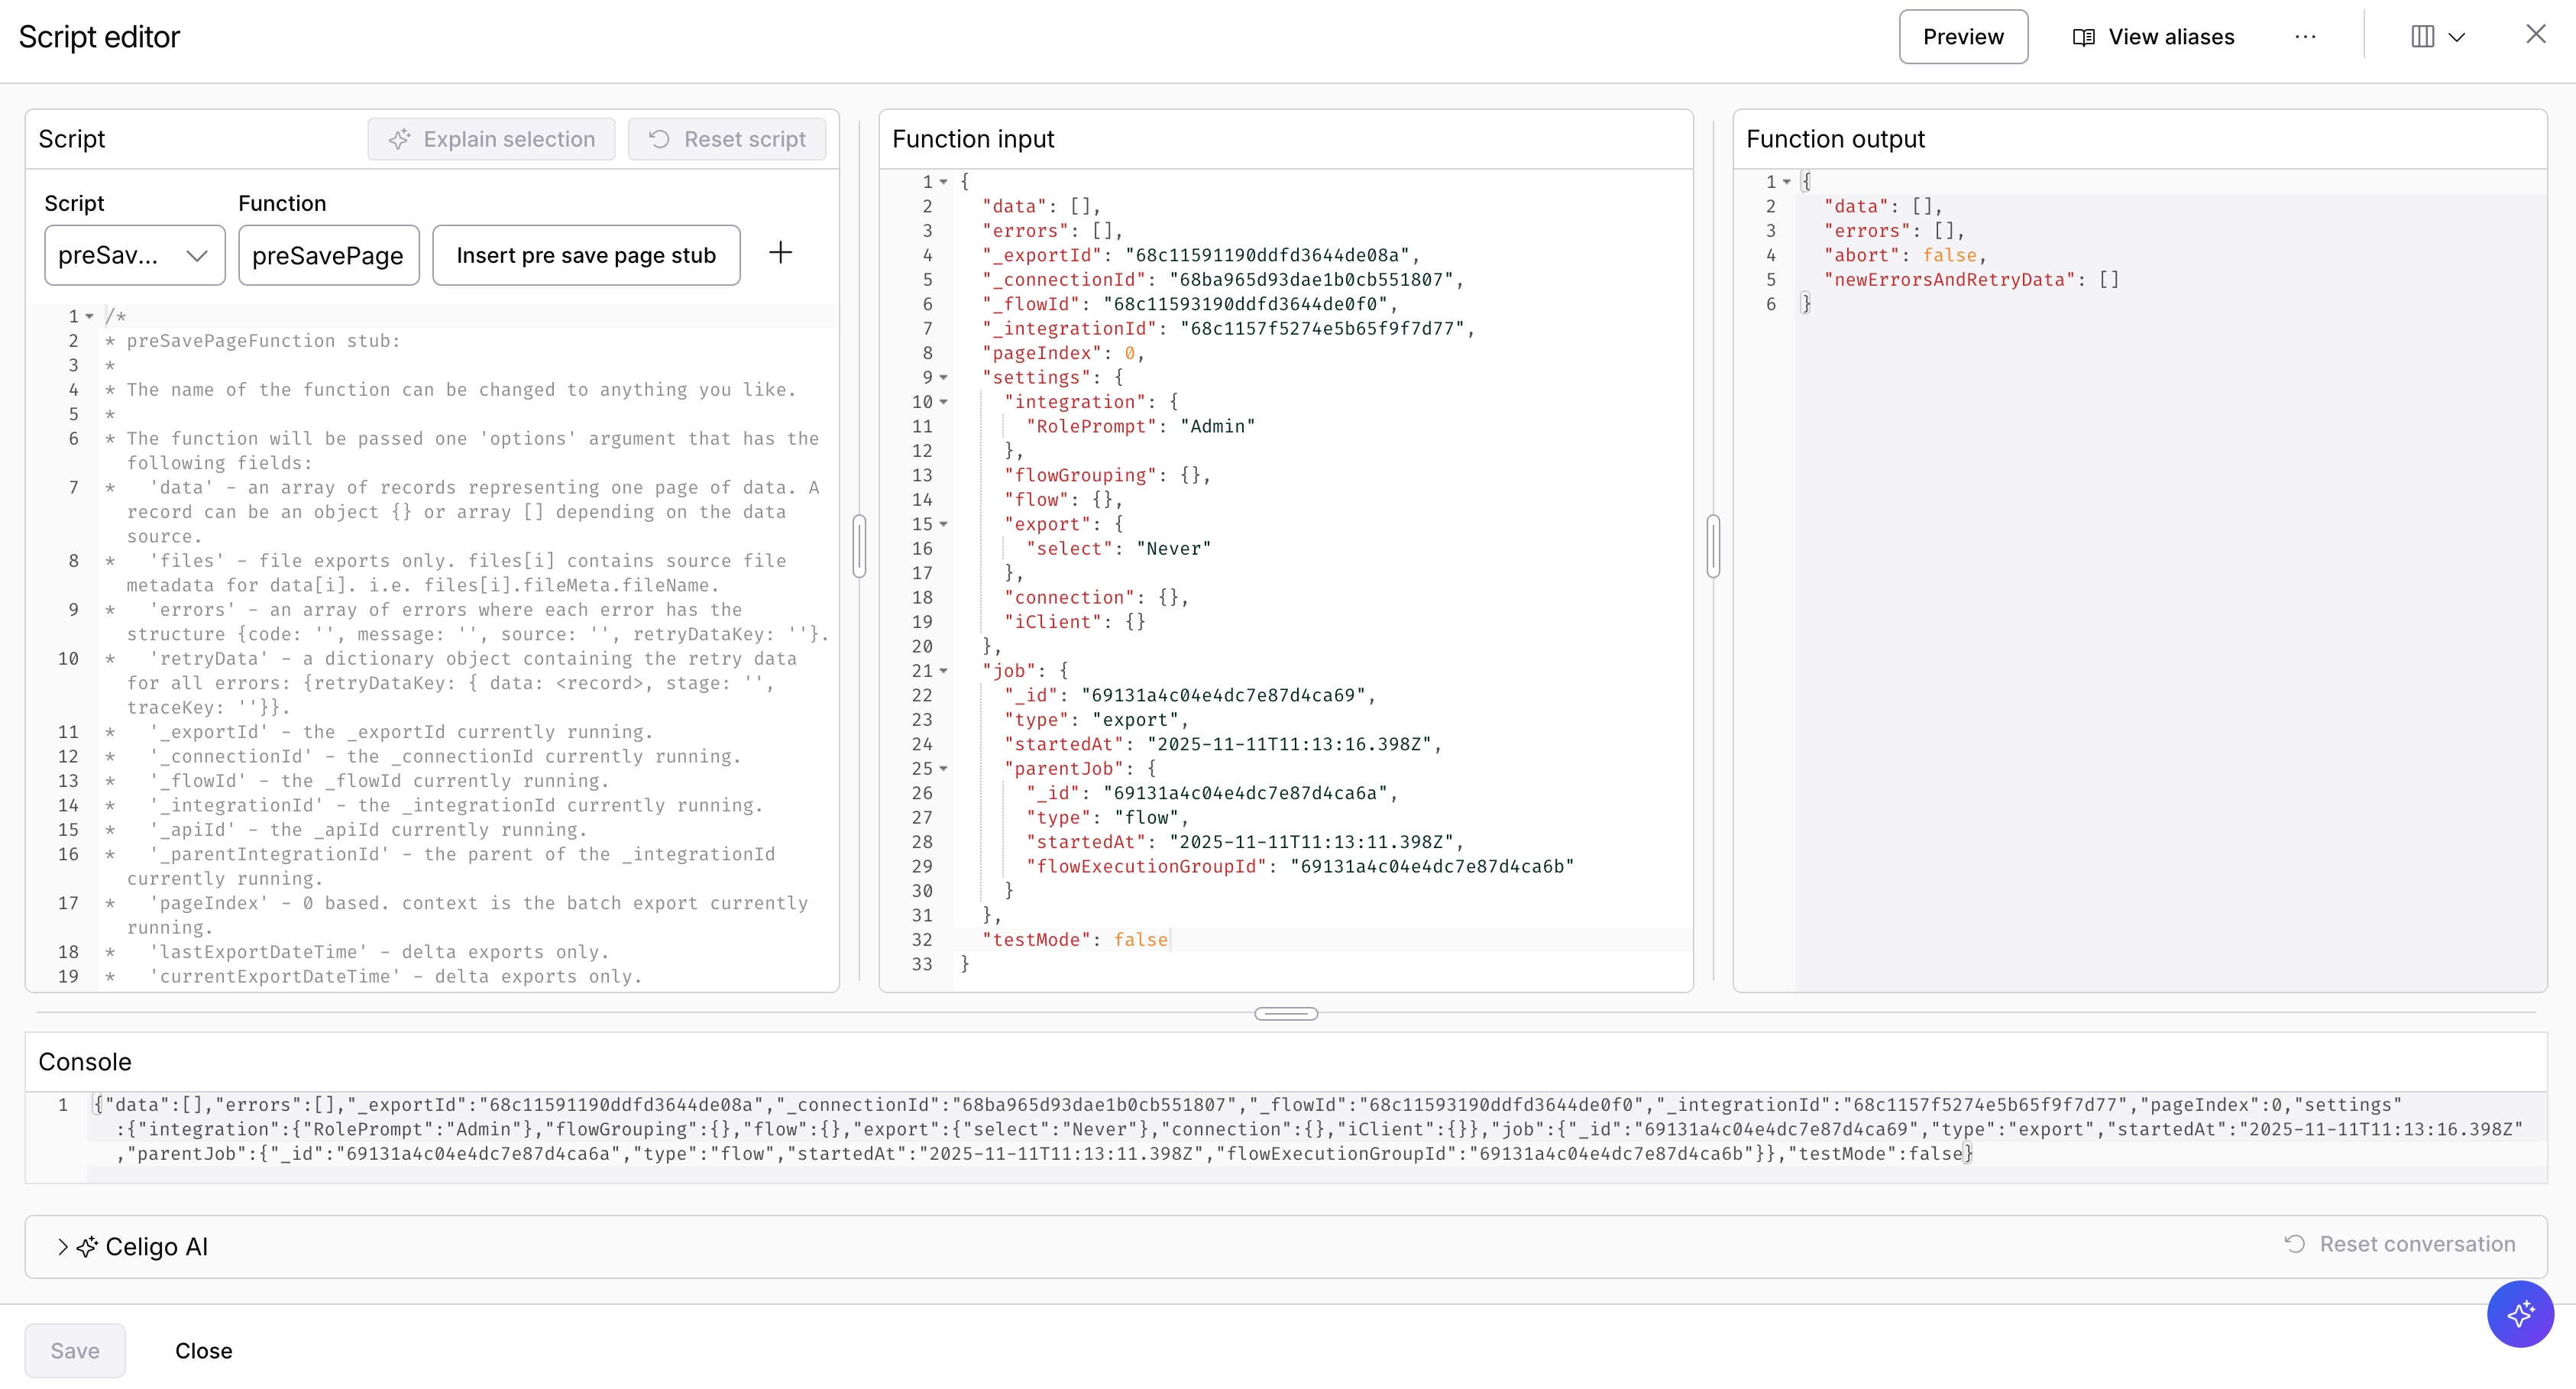This screenshot has width=2576, height=1389.
Task: Click Reset script button
Action: coord(727,139)
